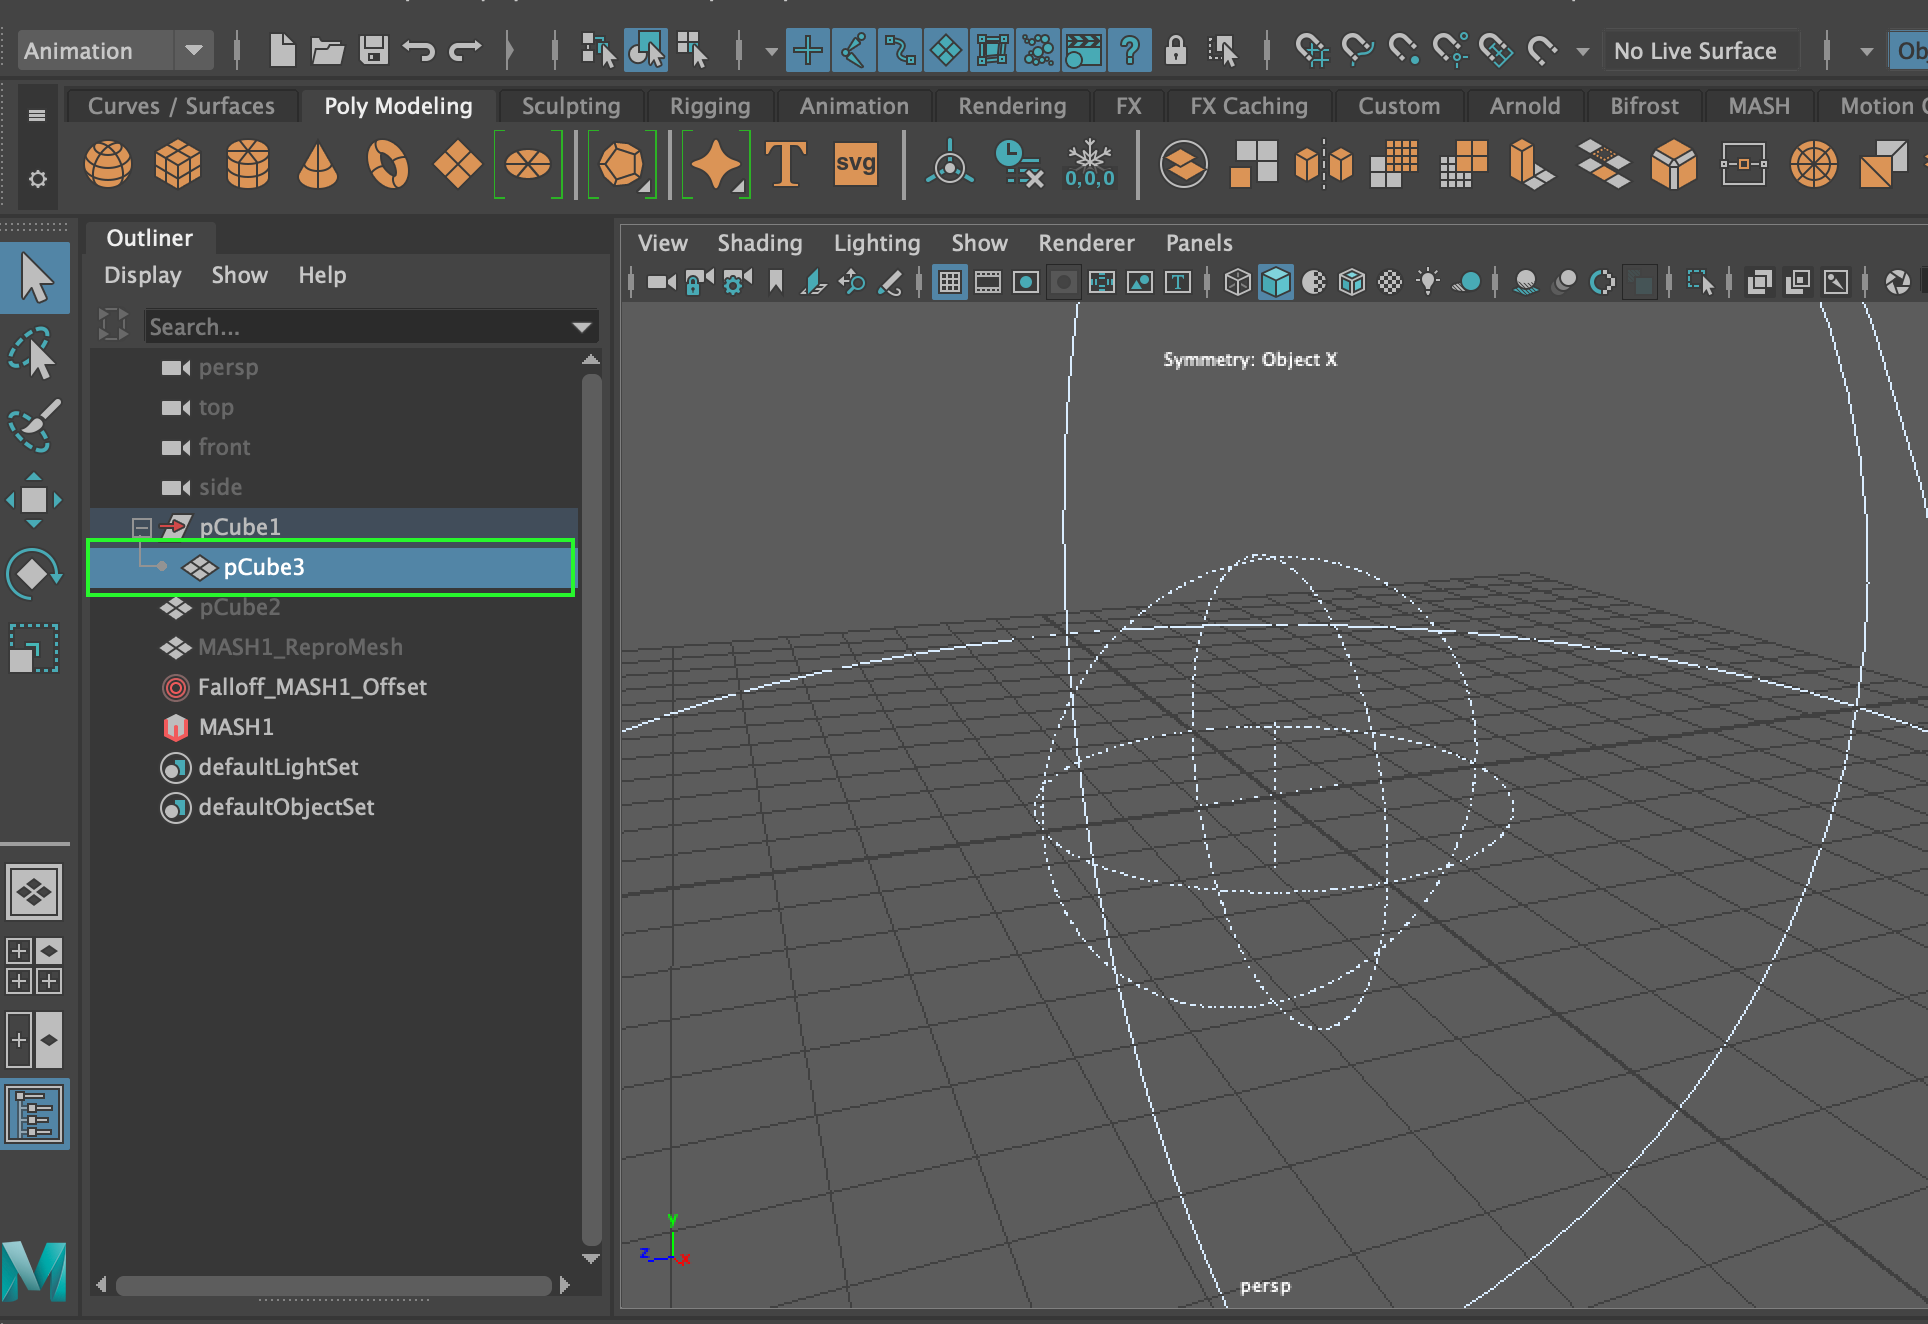Create a polygon cube from the shelf

(x=178, y=165)
